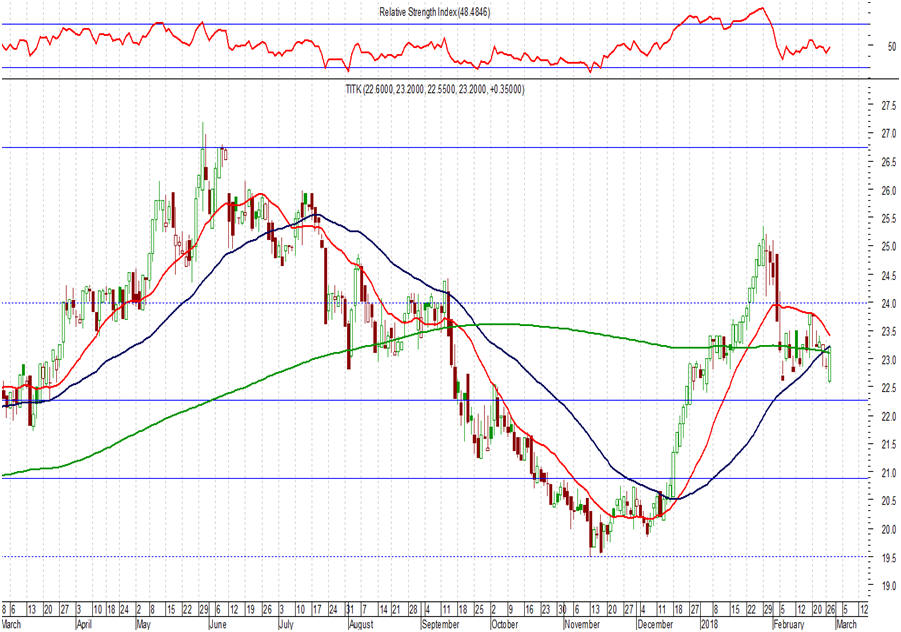Click the 27.0 price axis label
901x632 pixels.
(888, 133)
